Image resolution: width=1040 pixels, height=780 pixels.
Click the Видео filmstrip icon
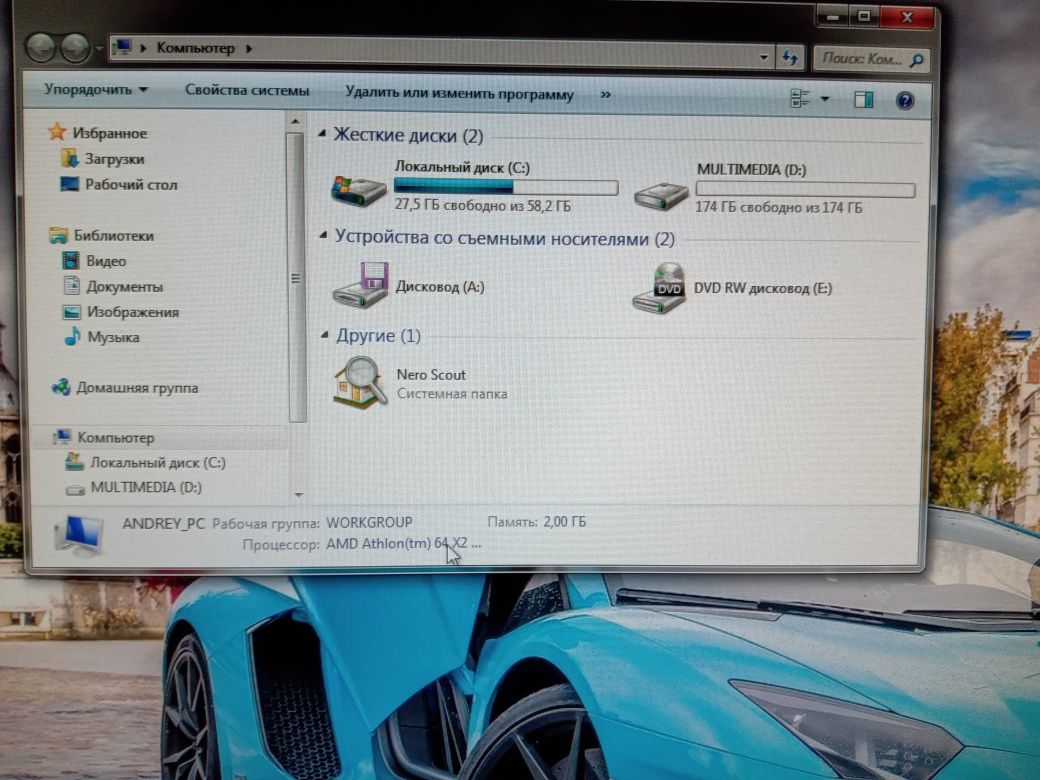pos(70,260)
